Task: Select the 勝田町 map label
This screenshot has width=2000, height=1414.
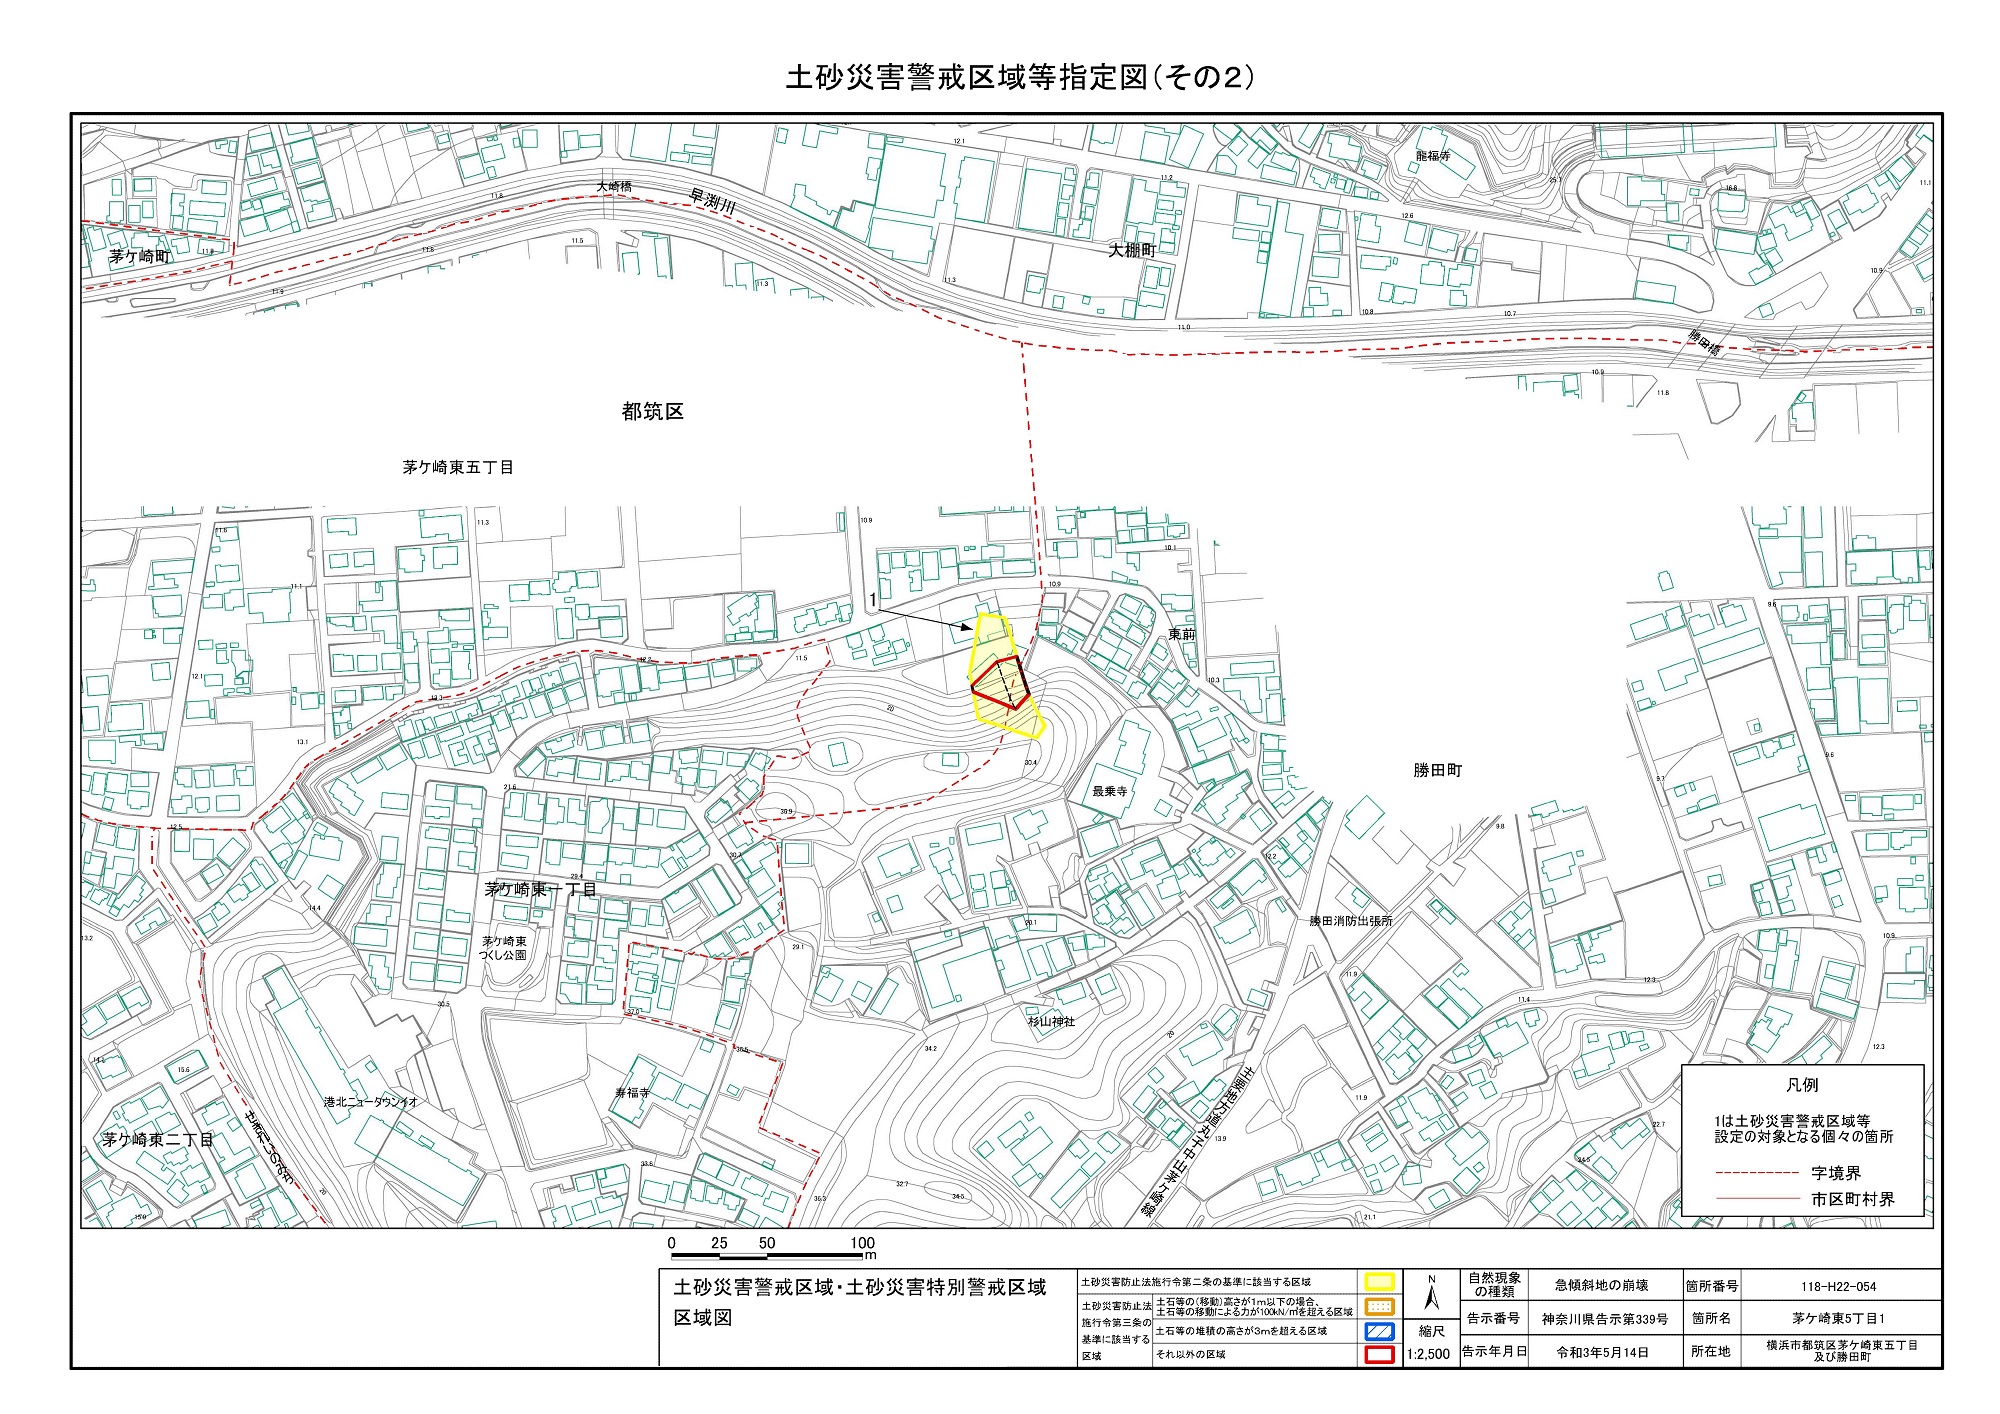Action: click(1437, 770)
